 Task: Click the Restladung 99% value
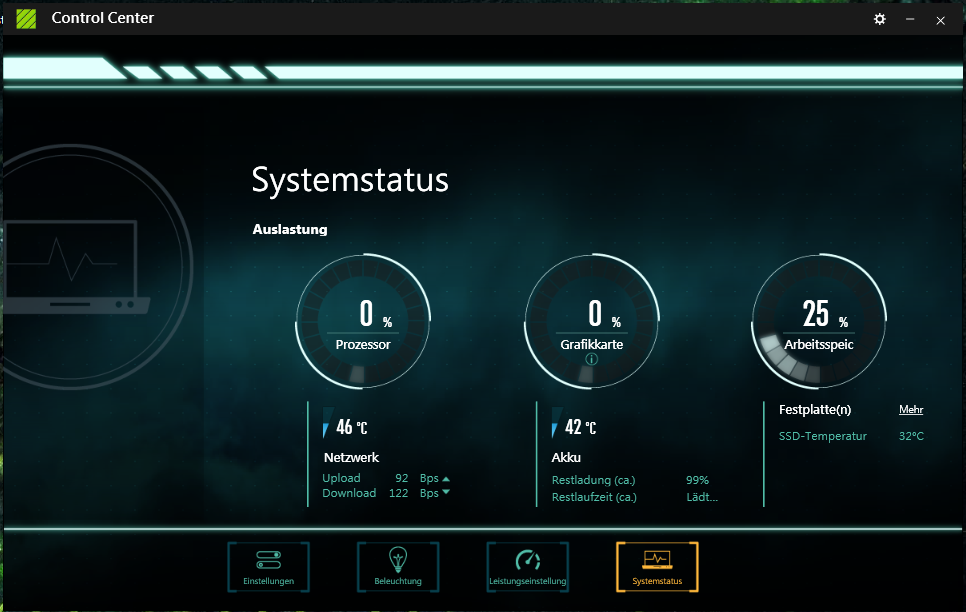[x=697, y=480]
